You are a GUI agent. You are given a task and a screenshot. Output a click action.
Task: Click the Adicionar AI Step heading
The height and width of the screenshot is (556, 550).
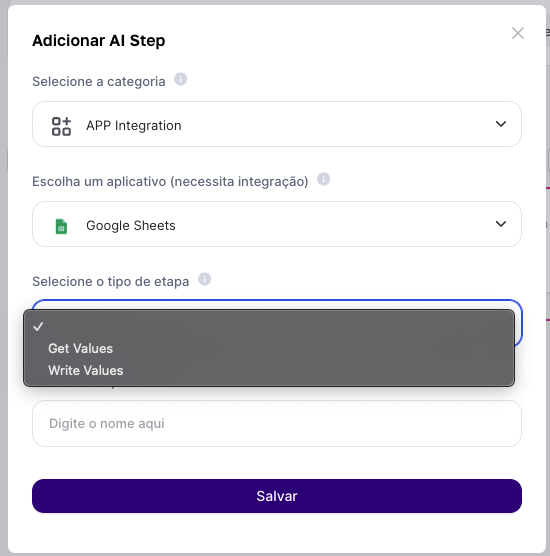click(x=99, y=40)
